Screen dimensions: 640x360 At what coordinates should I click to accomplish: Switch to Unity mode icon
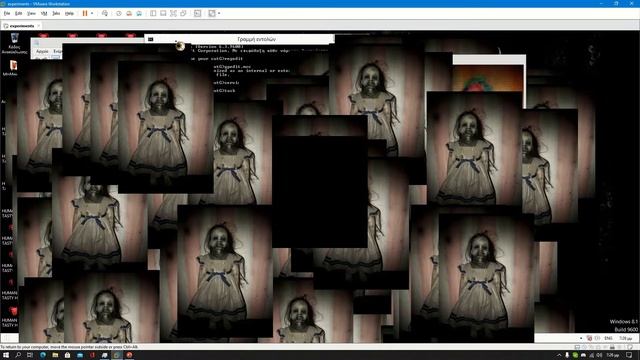[183, 13]
